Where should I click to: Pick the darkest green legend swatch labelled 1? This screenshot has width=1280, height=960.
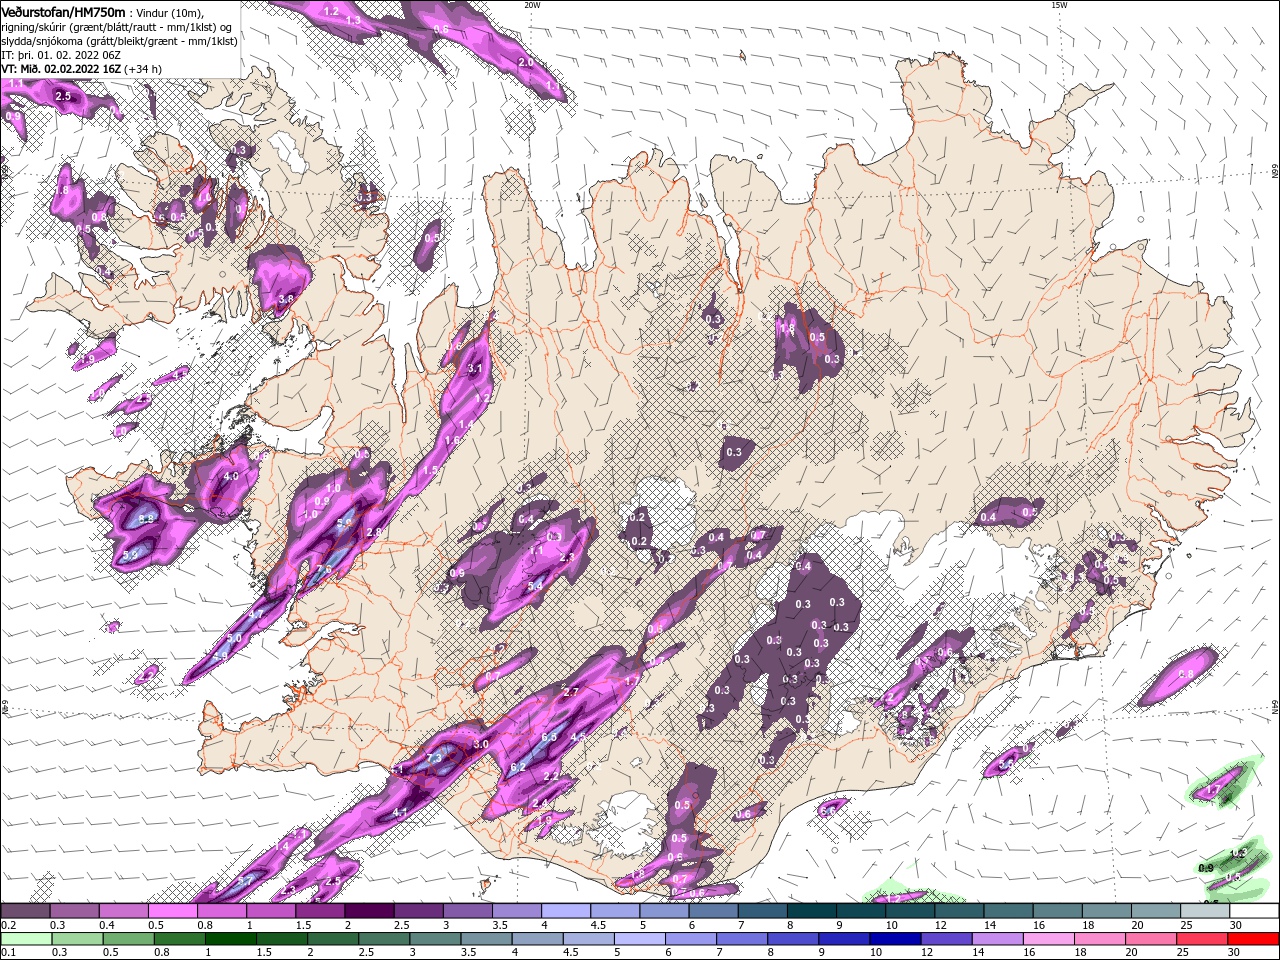click(x=231, y=939)
